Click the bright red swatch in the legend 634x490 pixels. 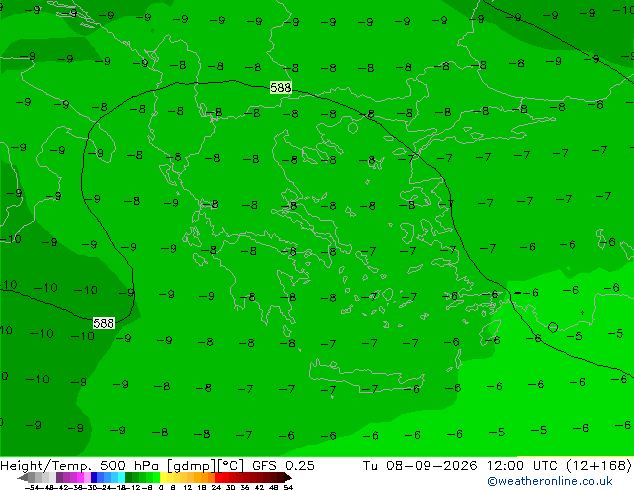(218, 477)
